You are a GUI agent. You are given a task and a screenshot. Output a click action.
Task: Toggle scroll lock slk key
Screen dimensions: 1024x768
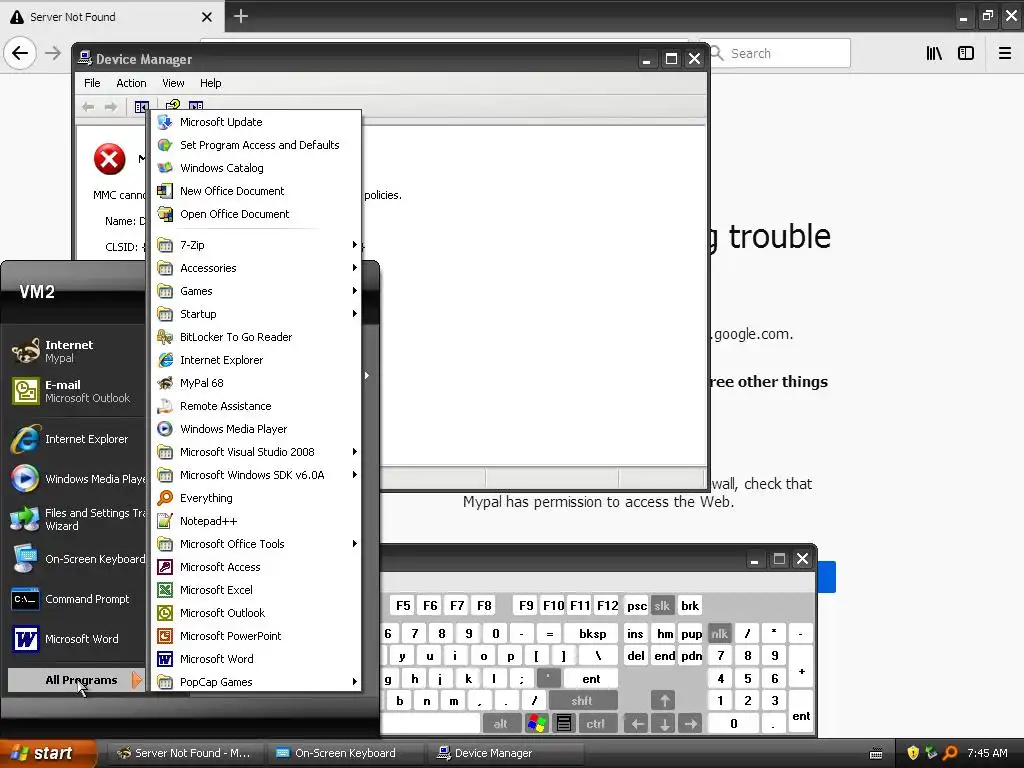click(x=662, y=605)
